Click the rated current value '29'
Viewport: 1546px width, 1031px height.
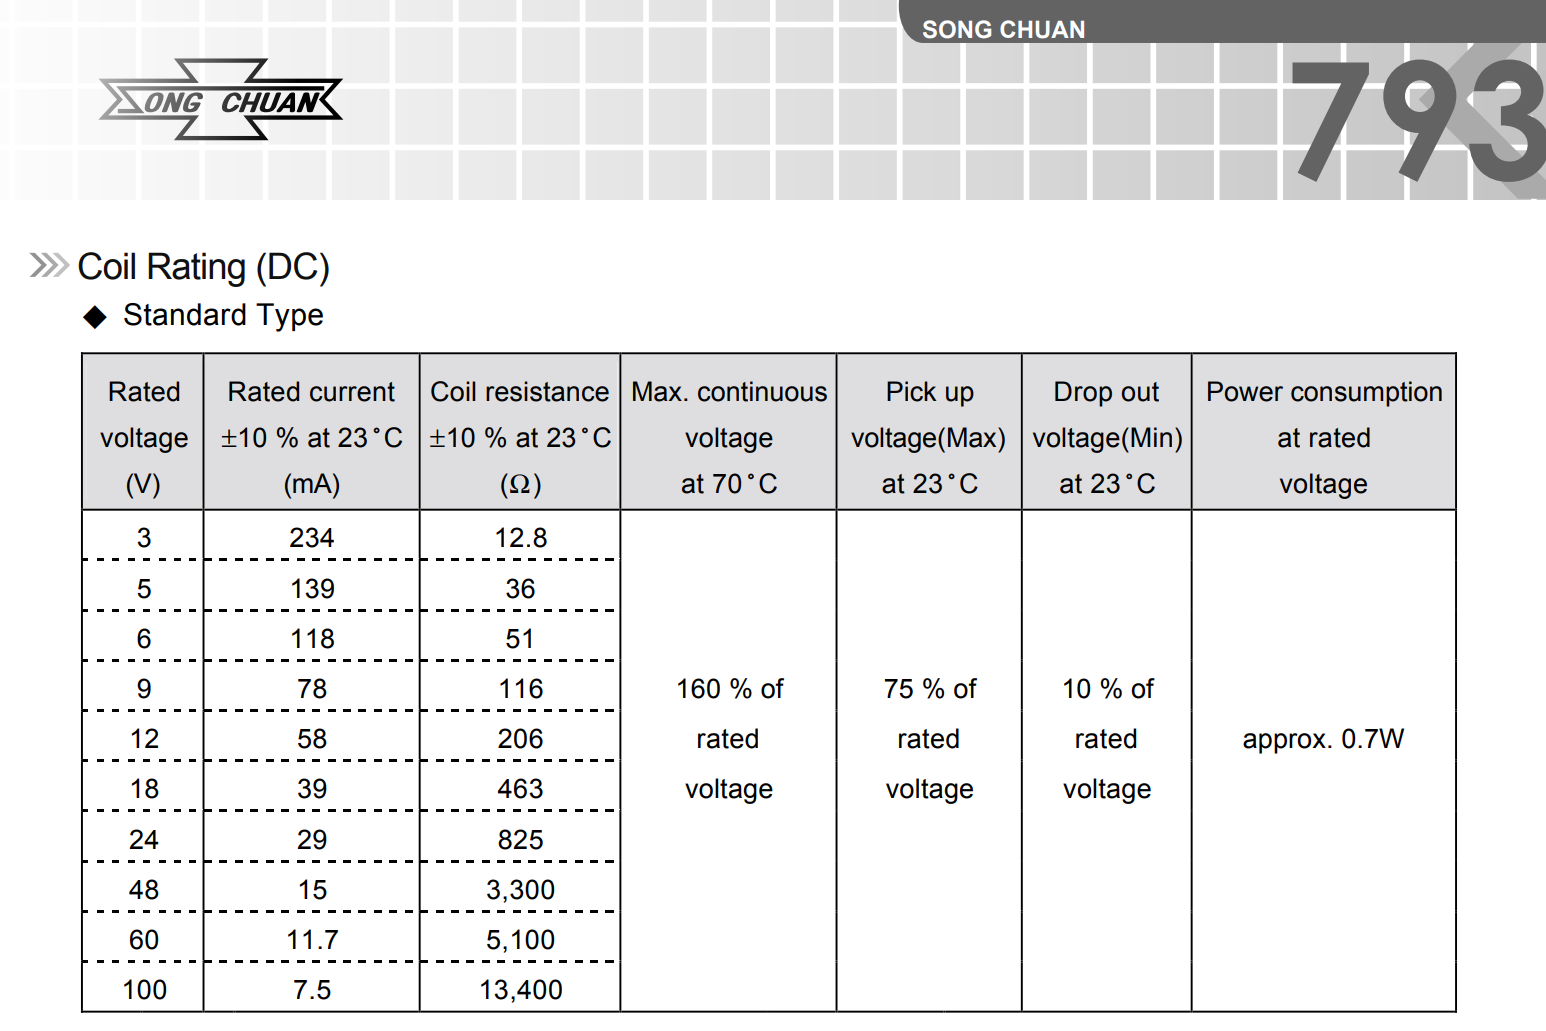point(312,840)
